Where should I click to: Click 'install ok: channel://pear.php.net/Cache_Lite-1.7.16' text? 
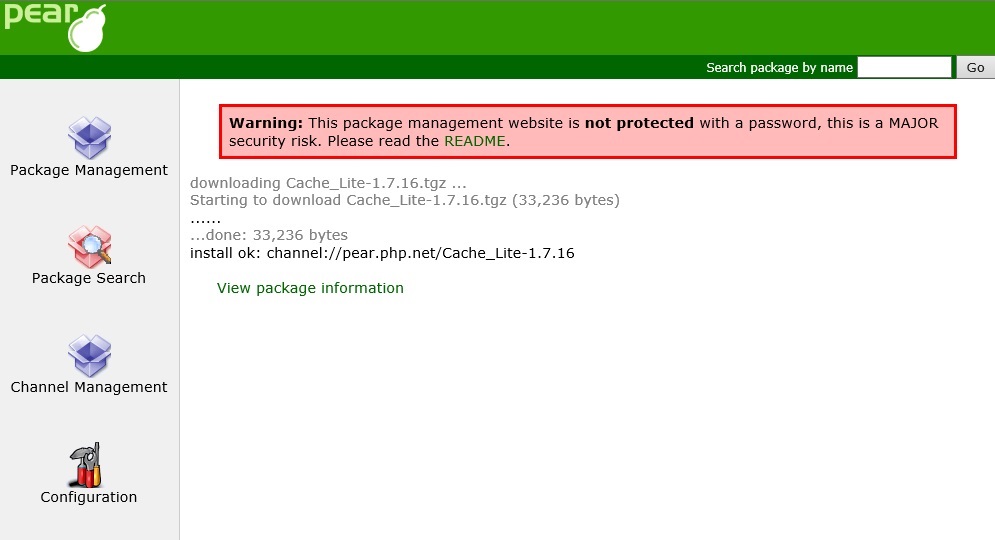click(x=382, y=253)
